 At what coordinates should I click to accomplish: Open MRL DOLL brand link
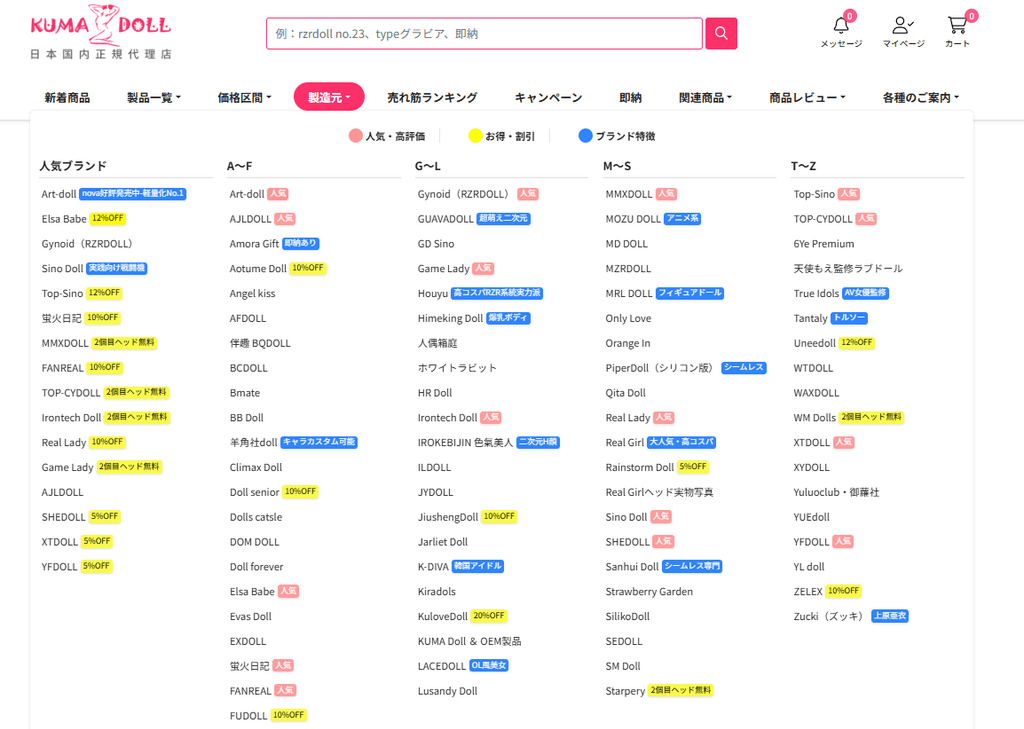(x=629, y=293)
